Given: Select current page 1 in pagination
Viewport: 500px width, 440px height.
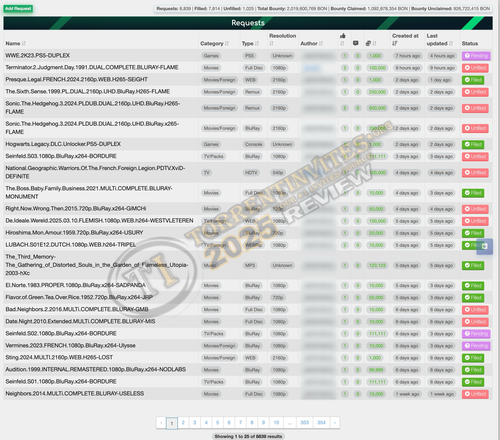Looking at the screenshot, I should [x=172, y=423].
